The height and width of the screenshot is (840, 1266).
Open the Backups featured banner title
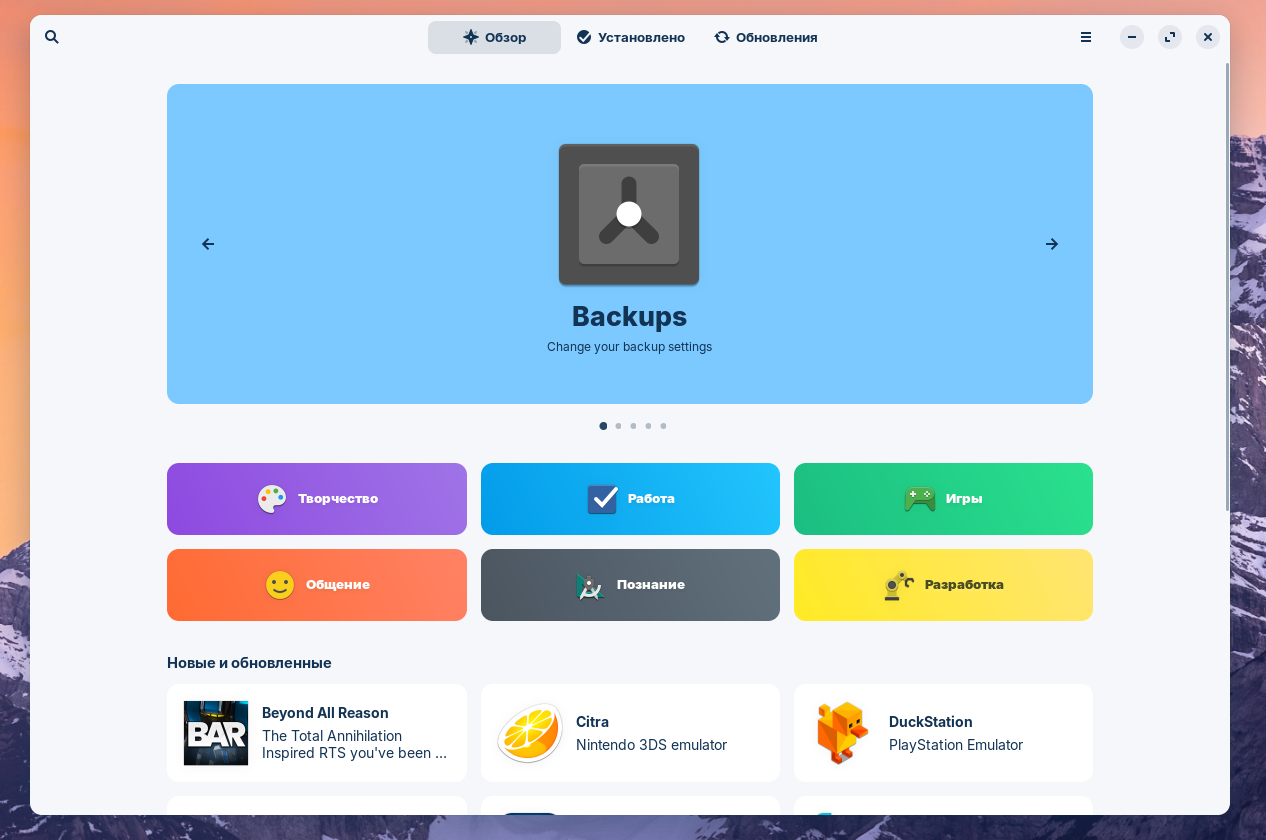tap(629, 317)
